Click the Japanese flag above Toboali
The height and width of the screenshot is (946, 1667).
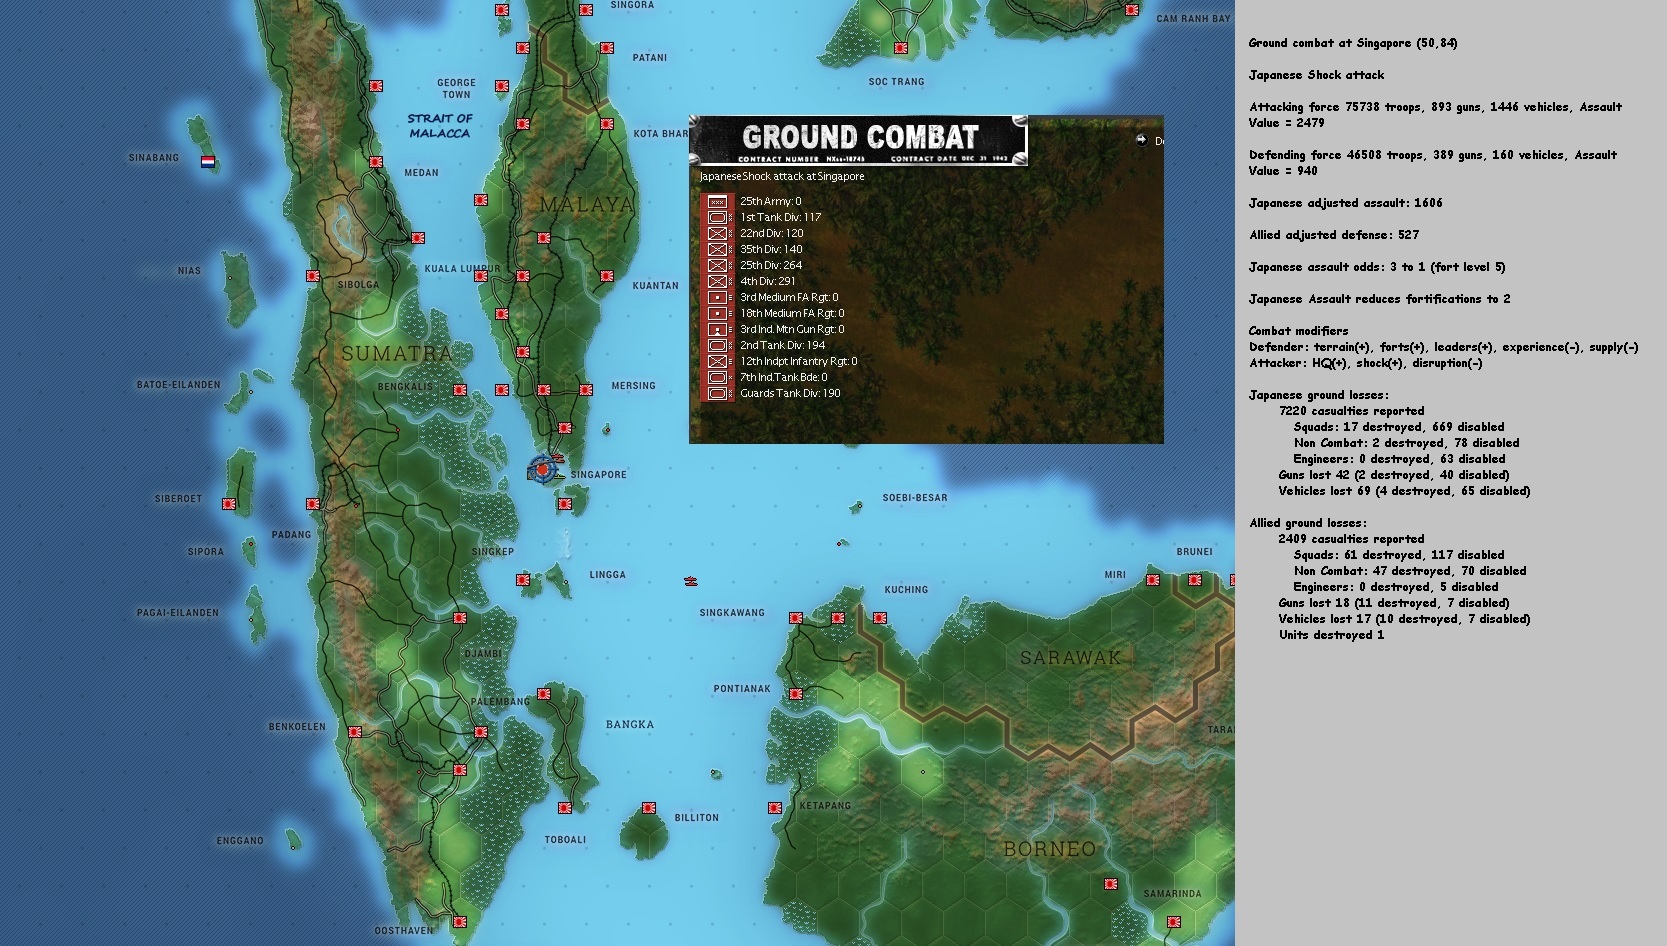click(565, 808)
